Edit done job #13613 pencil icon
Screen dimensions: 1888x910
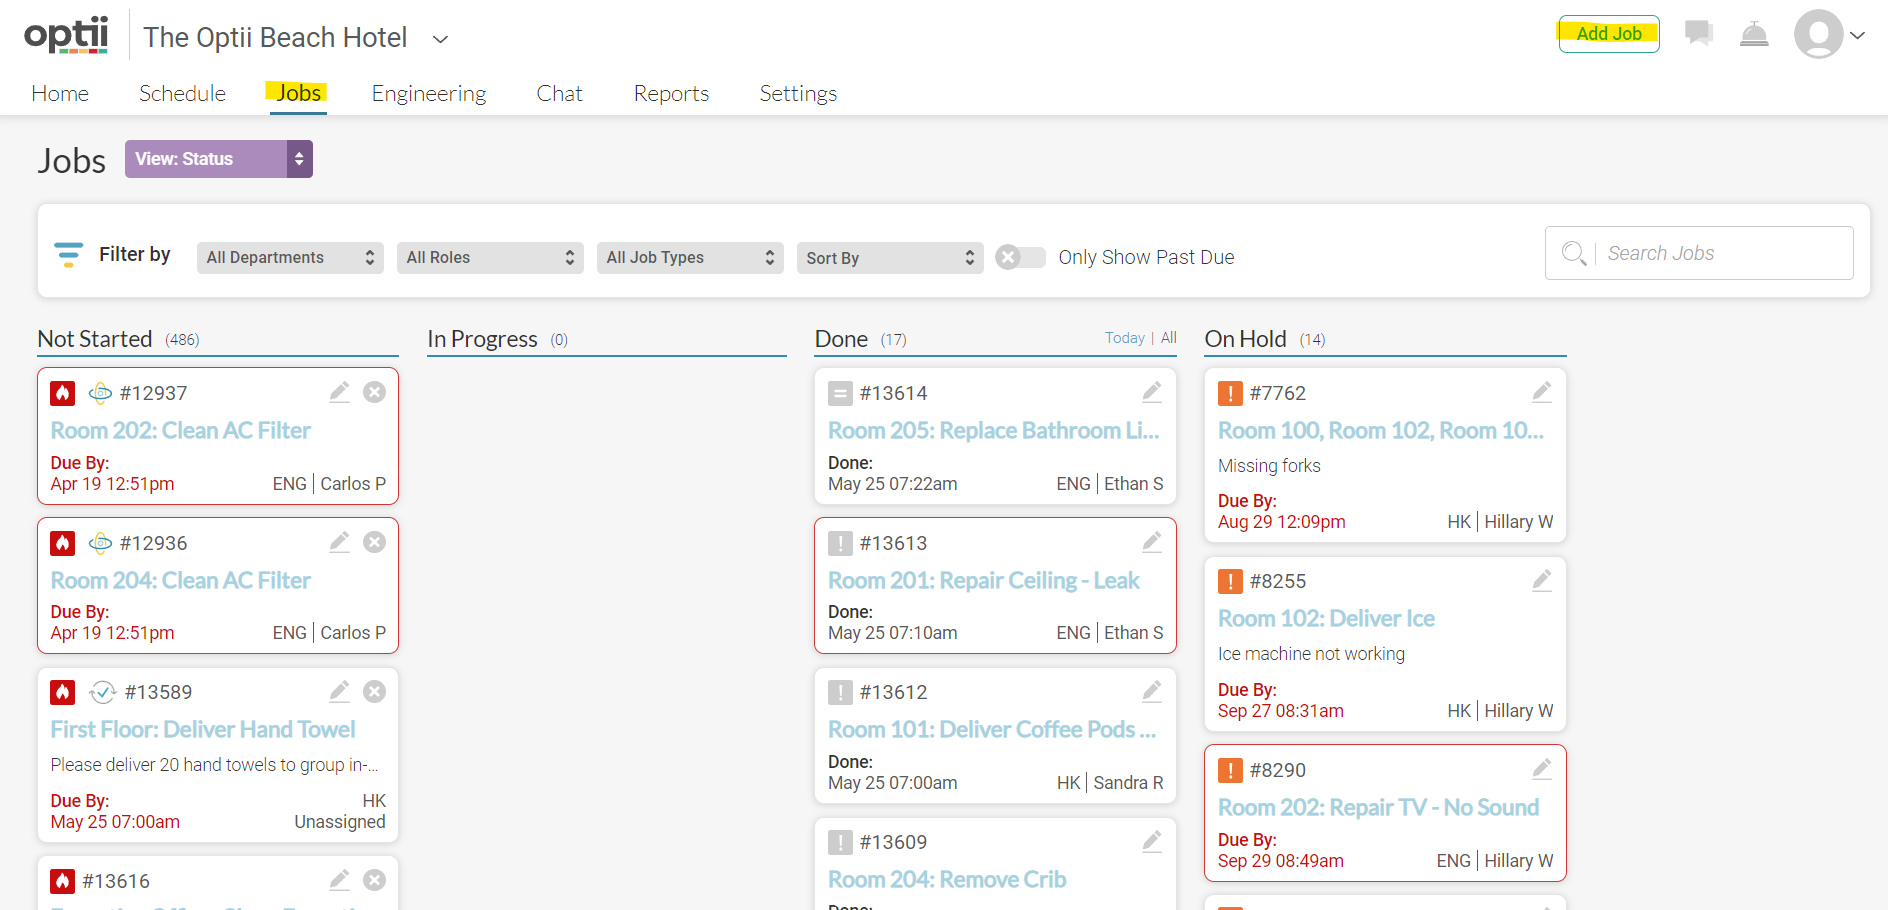click(1152, 542)
